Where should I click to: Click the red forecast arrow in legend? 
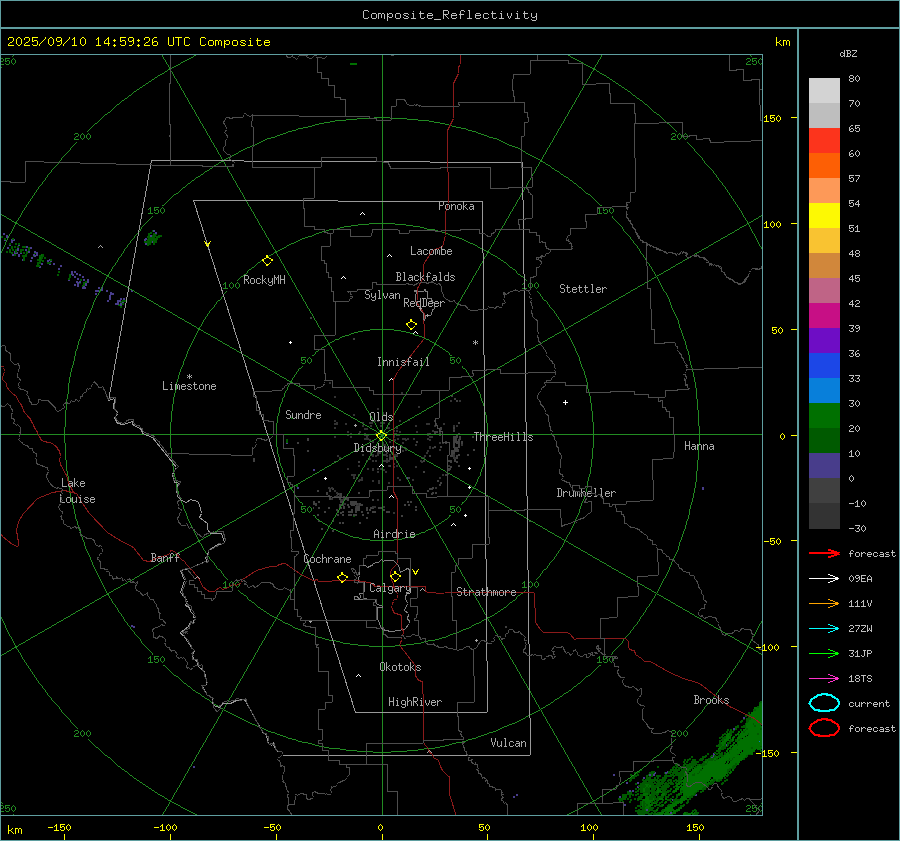(x=824, y=553)
